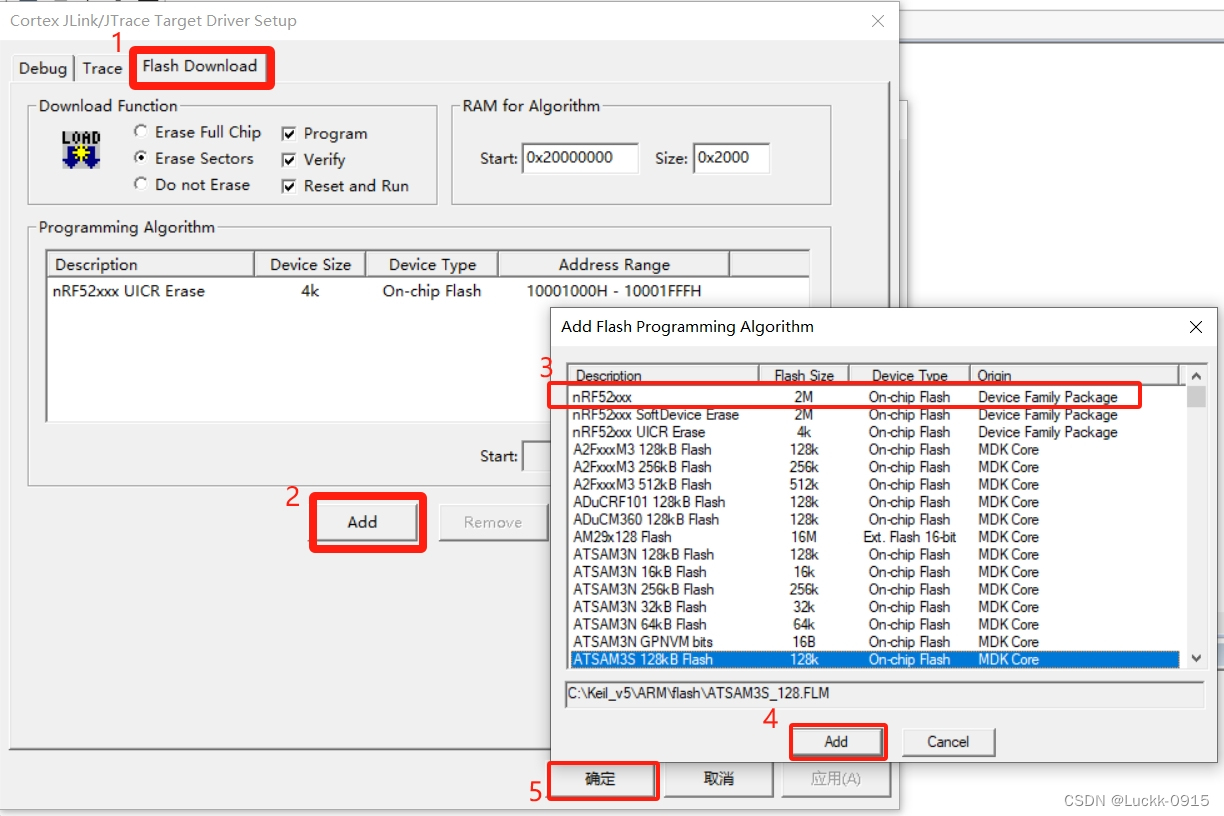The width and height of the screenshot is (1224, 816).
Task: Click Cancel in Flash Programming Algorithm dialog
Action: tap(948, 742)
